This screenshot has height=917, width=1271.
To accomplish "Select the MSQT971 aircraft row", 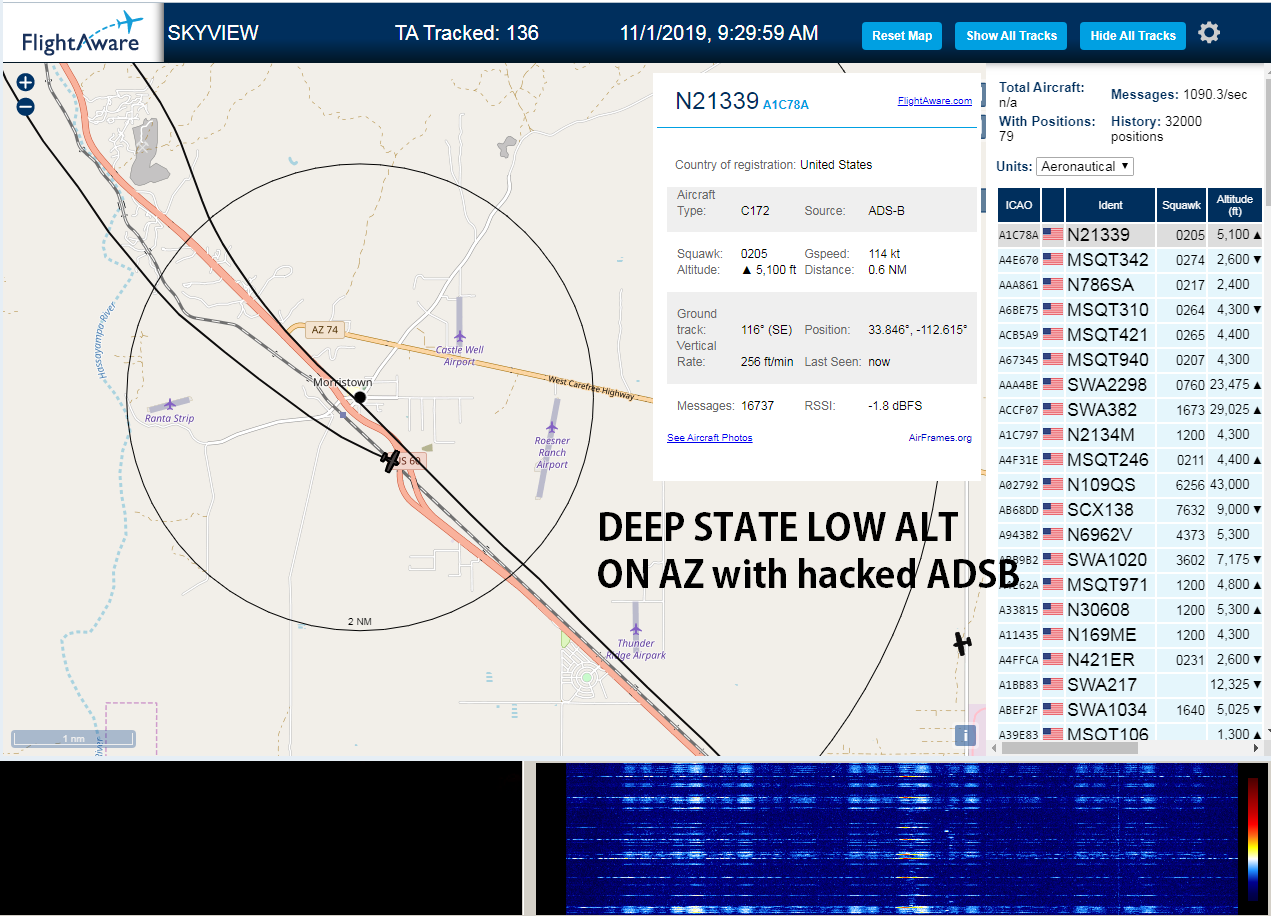I will 1130,585.
